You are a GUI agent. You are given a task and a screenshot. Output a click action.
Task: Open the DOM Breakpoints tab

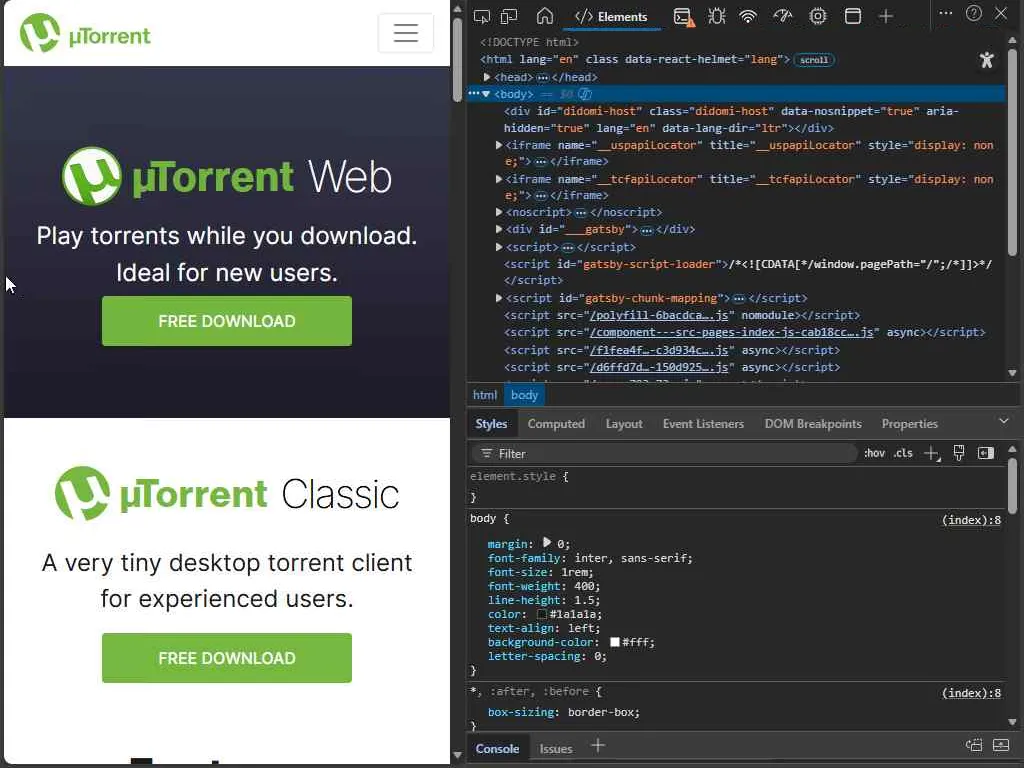(x=813, y=424)
